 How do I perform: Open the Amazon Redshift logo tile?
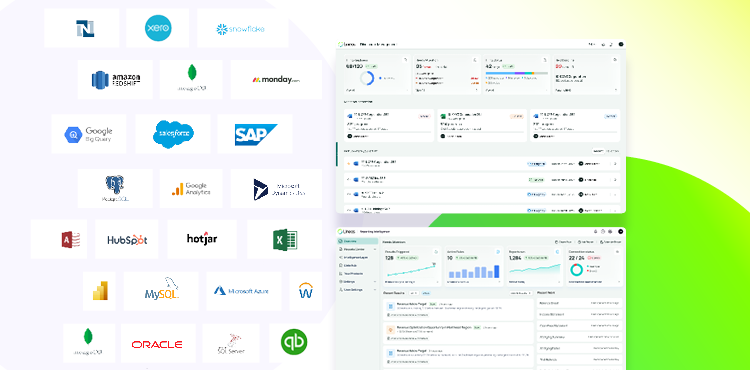tap(115, 79)
